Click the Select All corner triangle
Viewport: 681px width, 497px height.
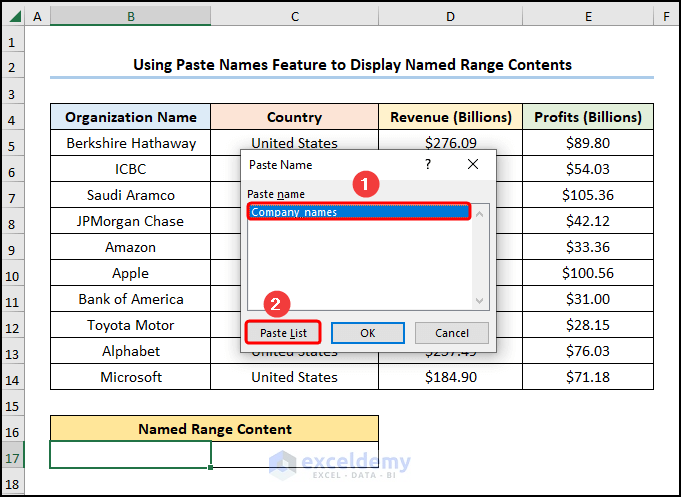tap(15, 17)
